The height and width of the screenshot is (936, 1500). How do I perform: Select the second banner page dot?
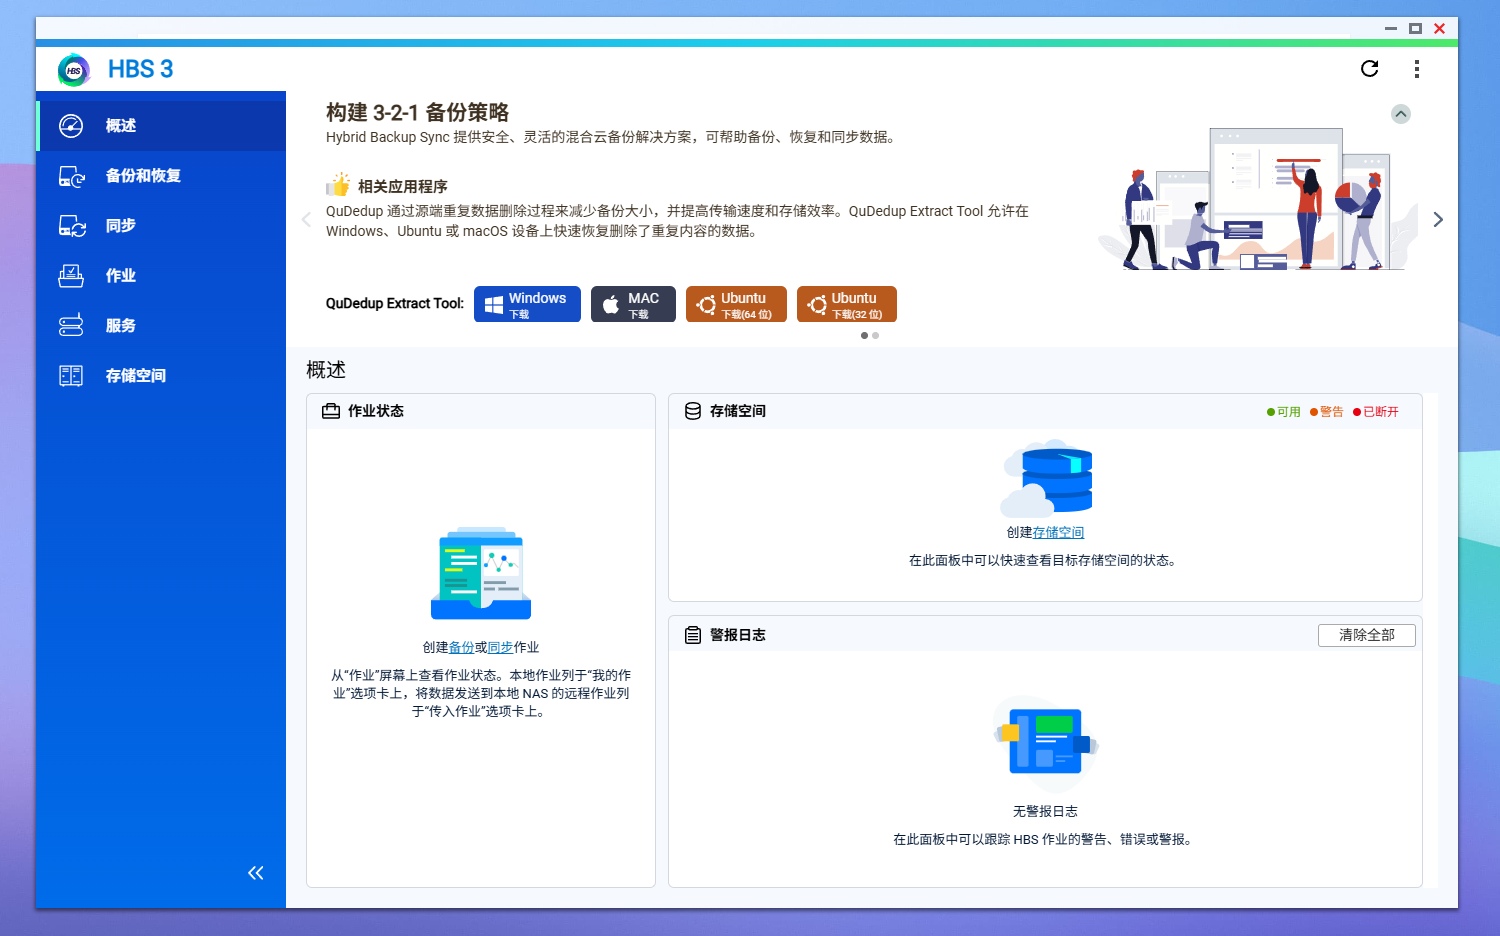click(x=876, y=336)
